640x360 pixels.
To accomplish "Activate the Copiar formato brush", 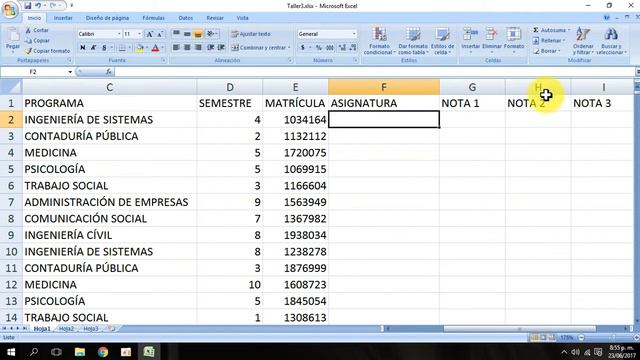I will (47, 51).
